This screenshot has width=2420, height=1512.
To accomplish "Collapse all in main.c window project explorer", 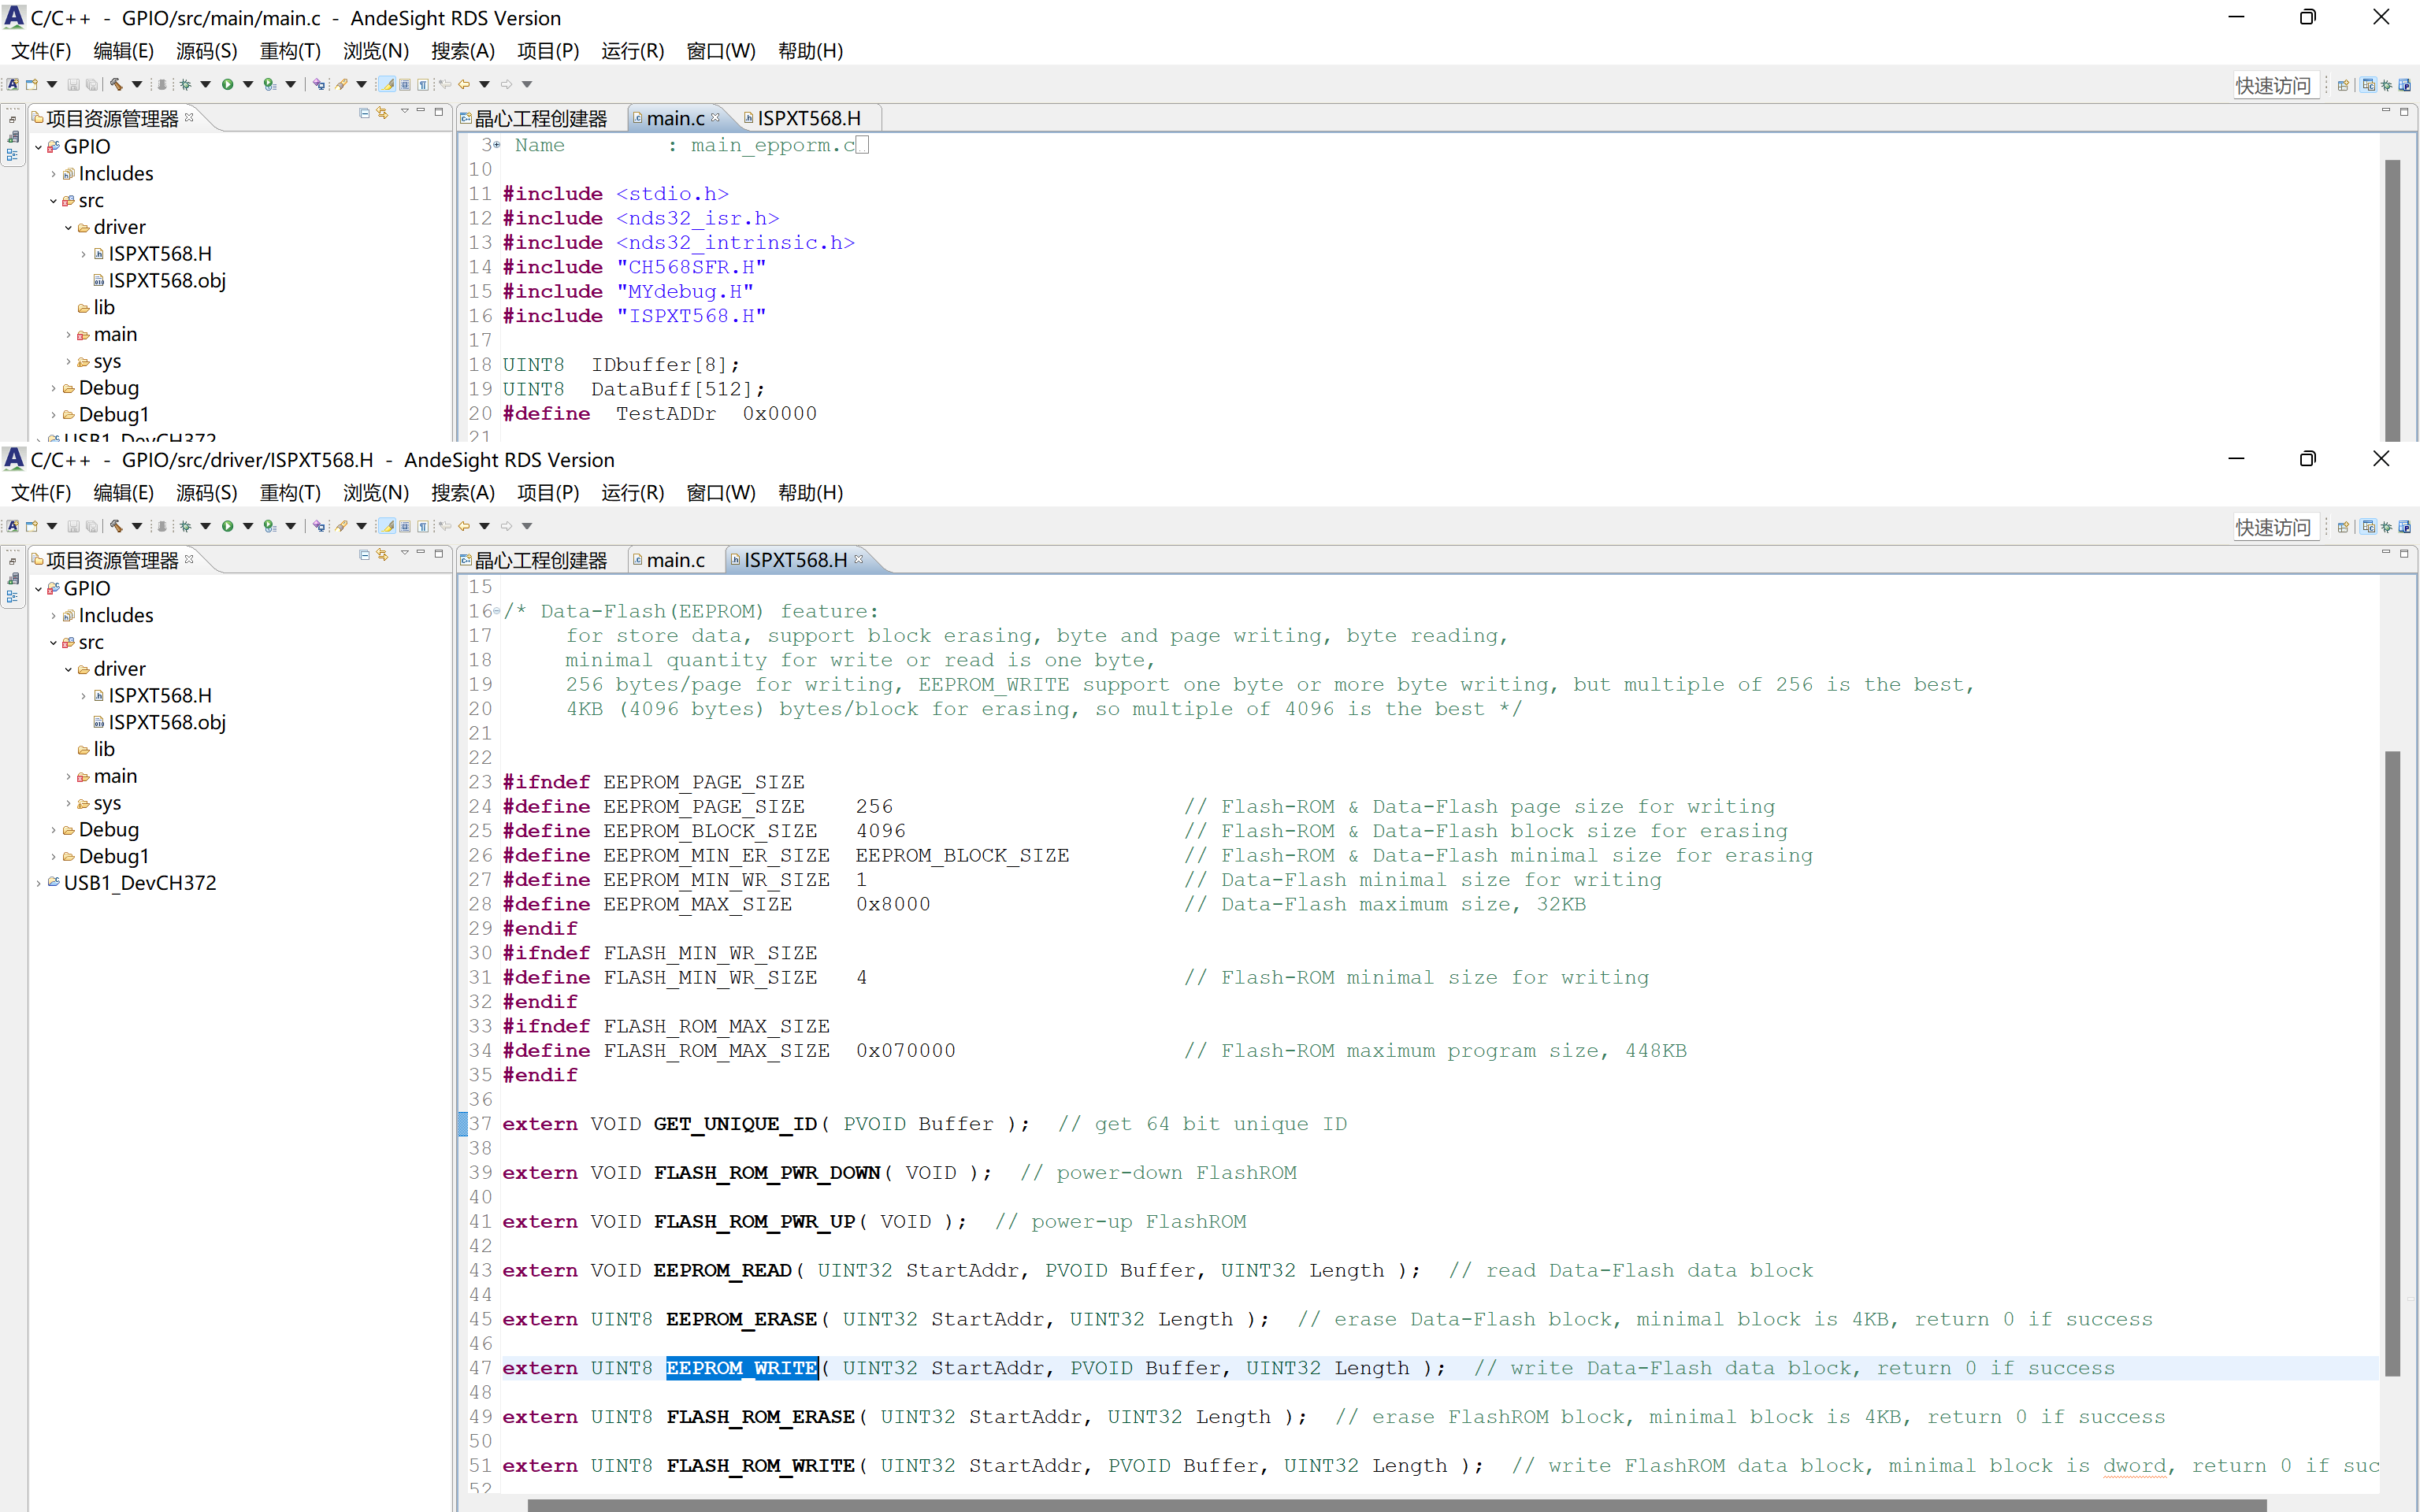I will pos(364,113).
